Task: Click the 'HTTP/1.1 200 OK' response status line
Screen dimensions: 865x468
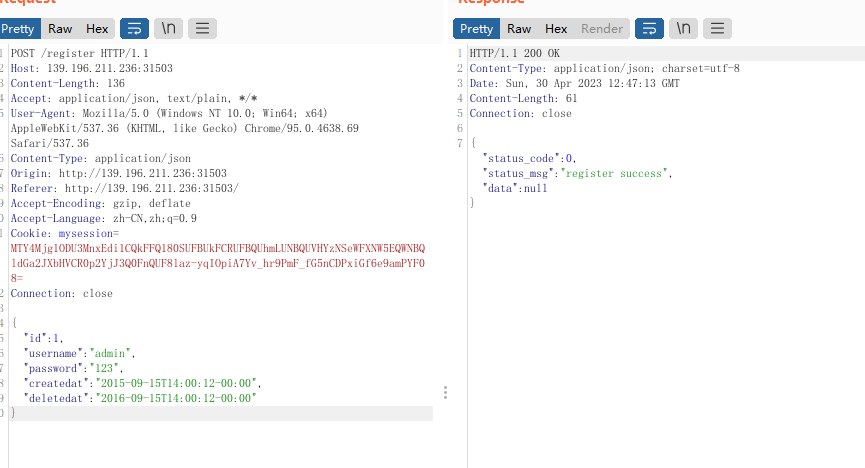Action: pos(515,54)
